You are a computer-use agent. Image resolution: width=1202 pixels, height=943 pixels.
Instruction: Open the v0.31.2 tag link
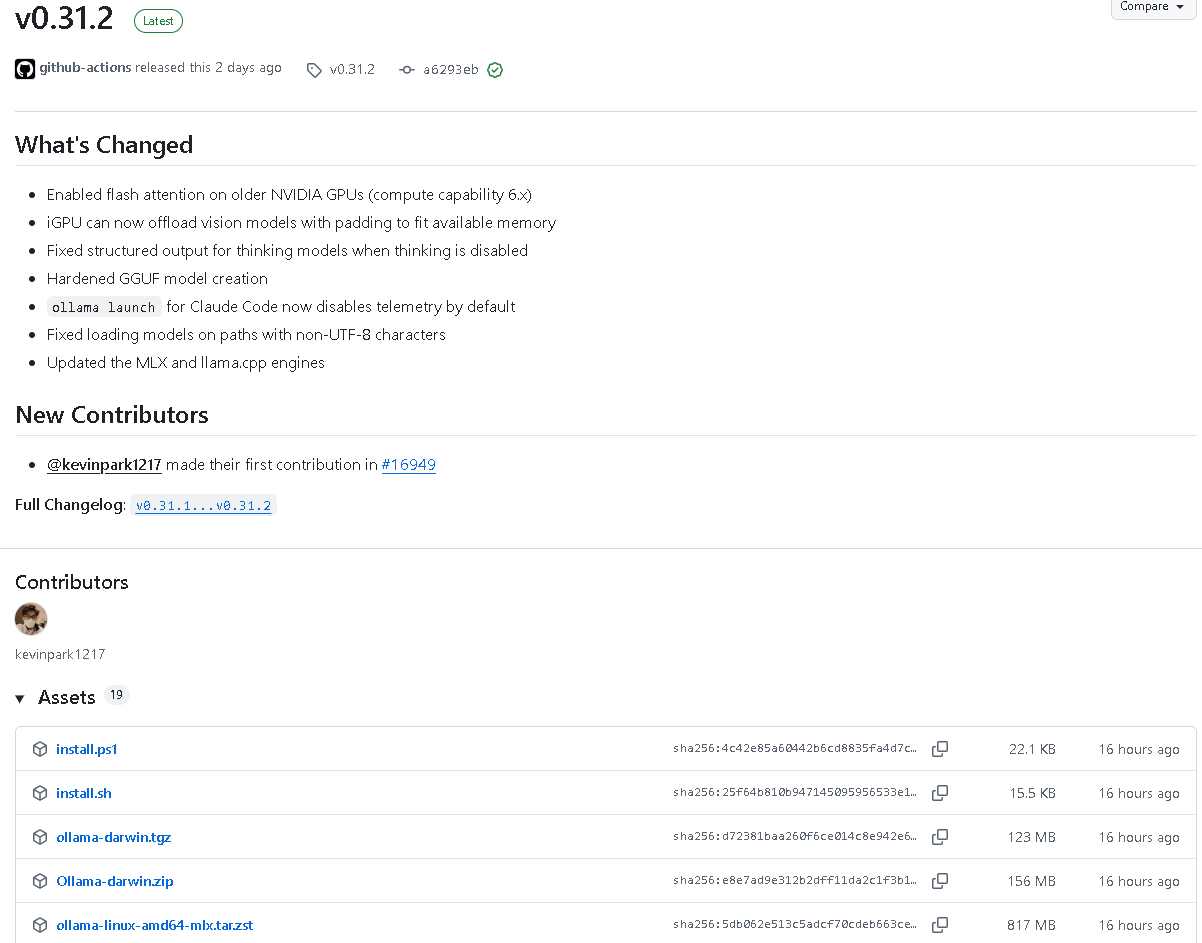tap(352, 69)
